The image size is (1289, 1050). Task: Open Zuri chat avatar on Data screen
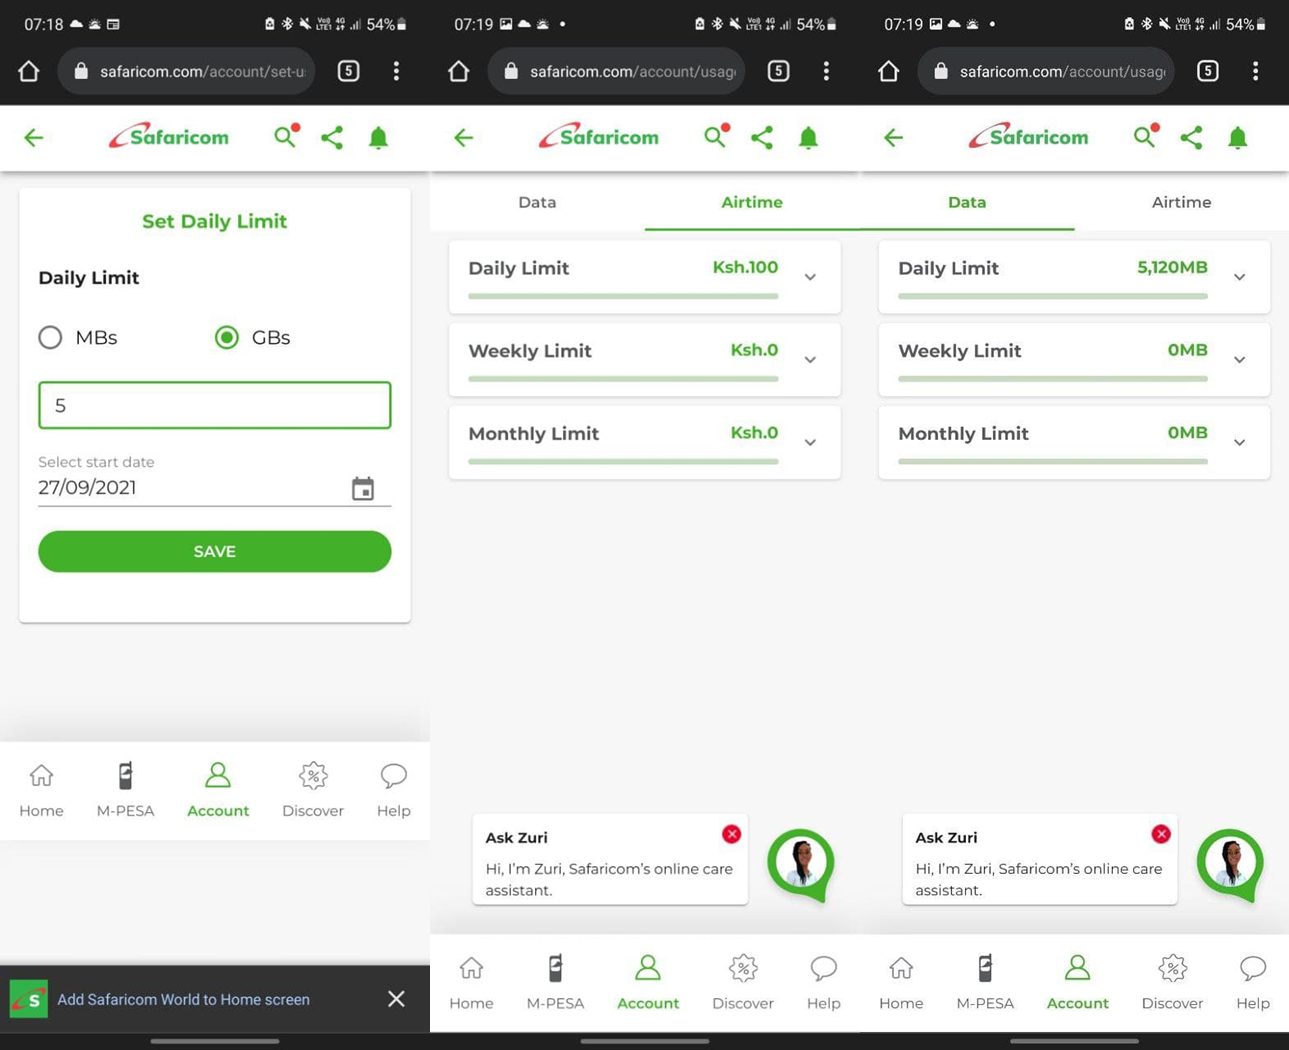(1230, 864)
